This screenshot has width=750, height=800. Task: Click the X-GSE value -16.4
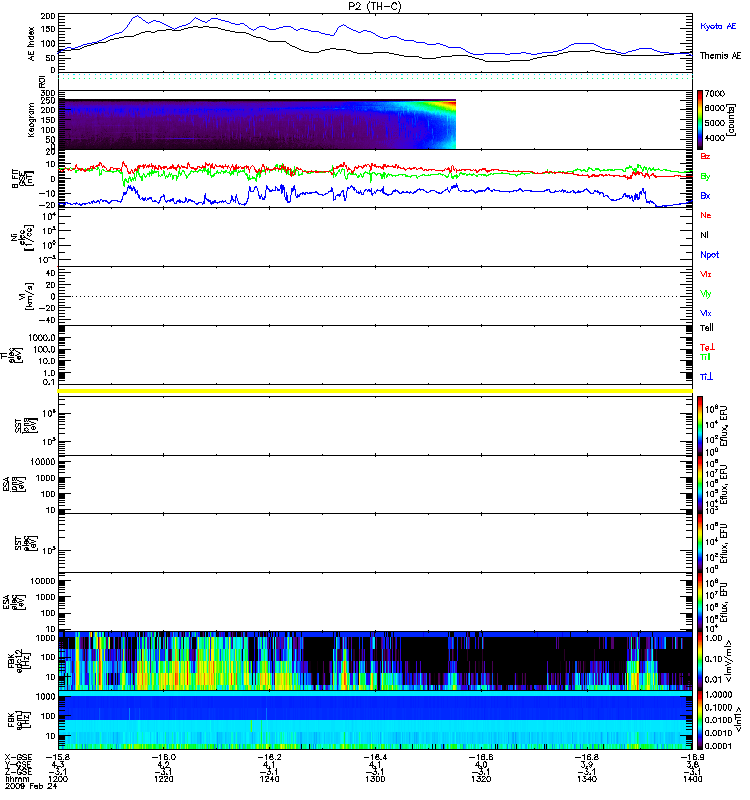[375, 758]
